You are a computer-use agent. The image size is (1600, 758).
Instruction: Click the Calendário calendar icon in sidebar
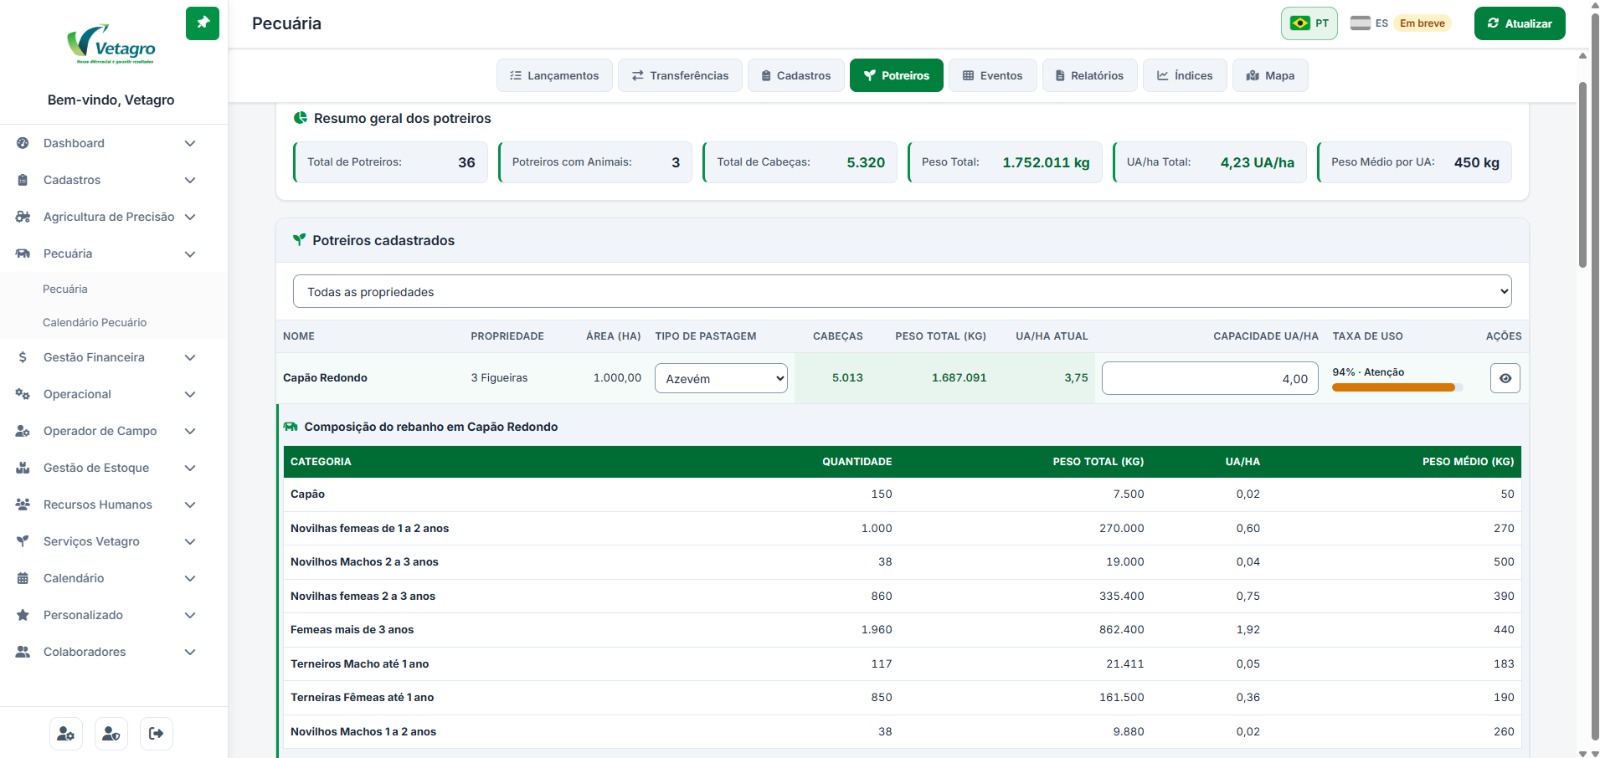coord(23,578)
